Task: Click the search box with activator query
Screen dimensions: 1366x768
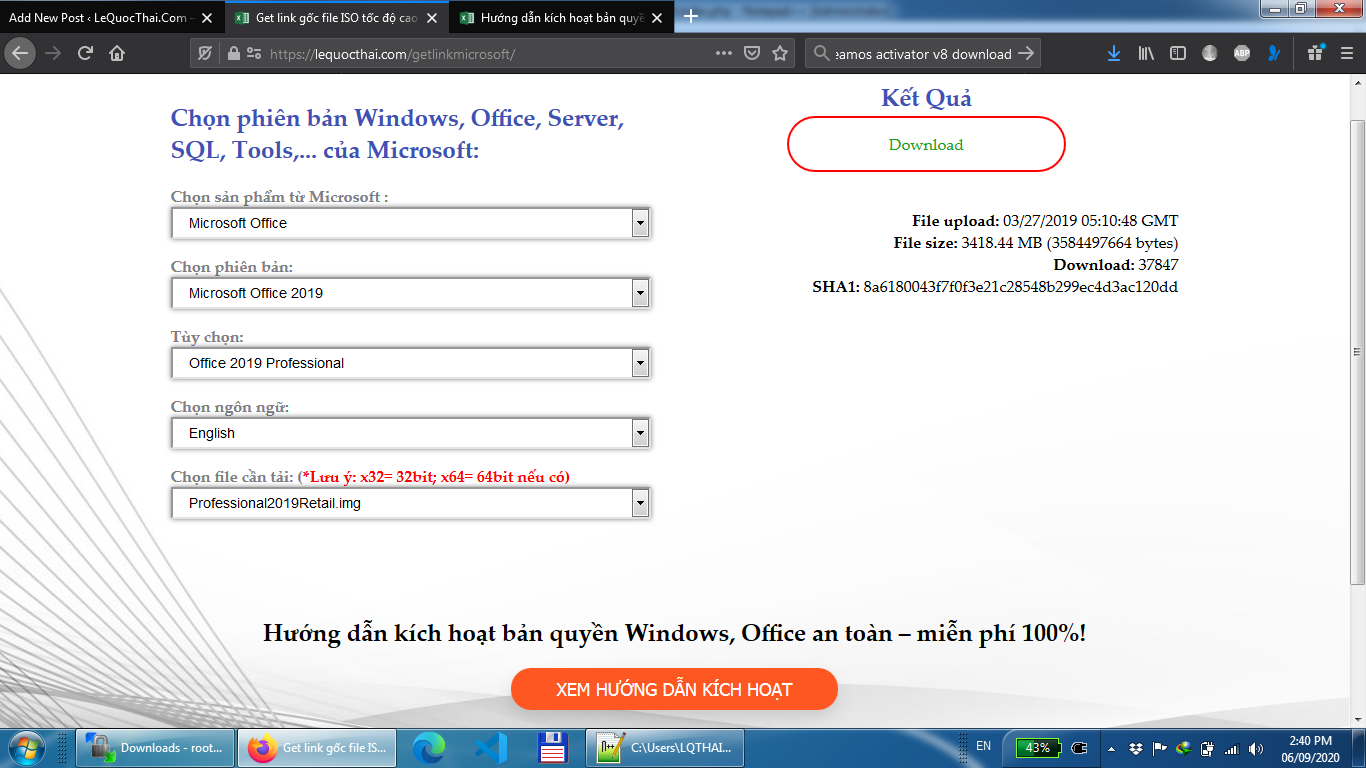Action: pyautogui.click(x=922, y=54)
